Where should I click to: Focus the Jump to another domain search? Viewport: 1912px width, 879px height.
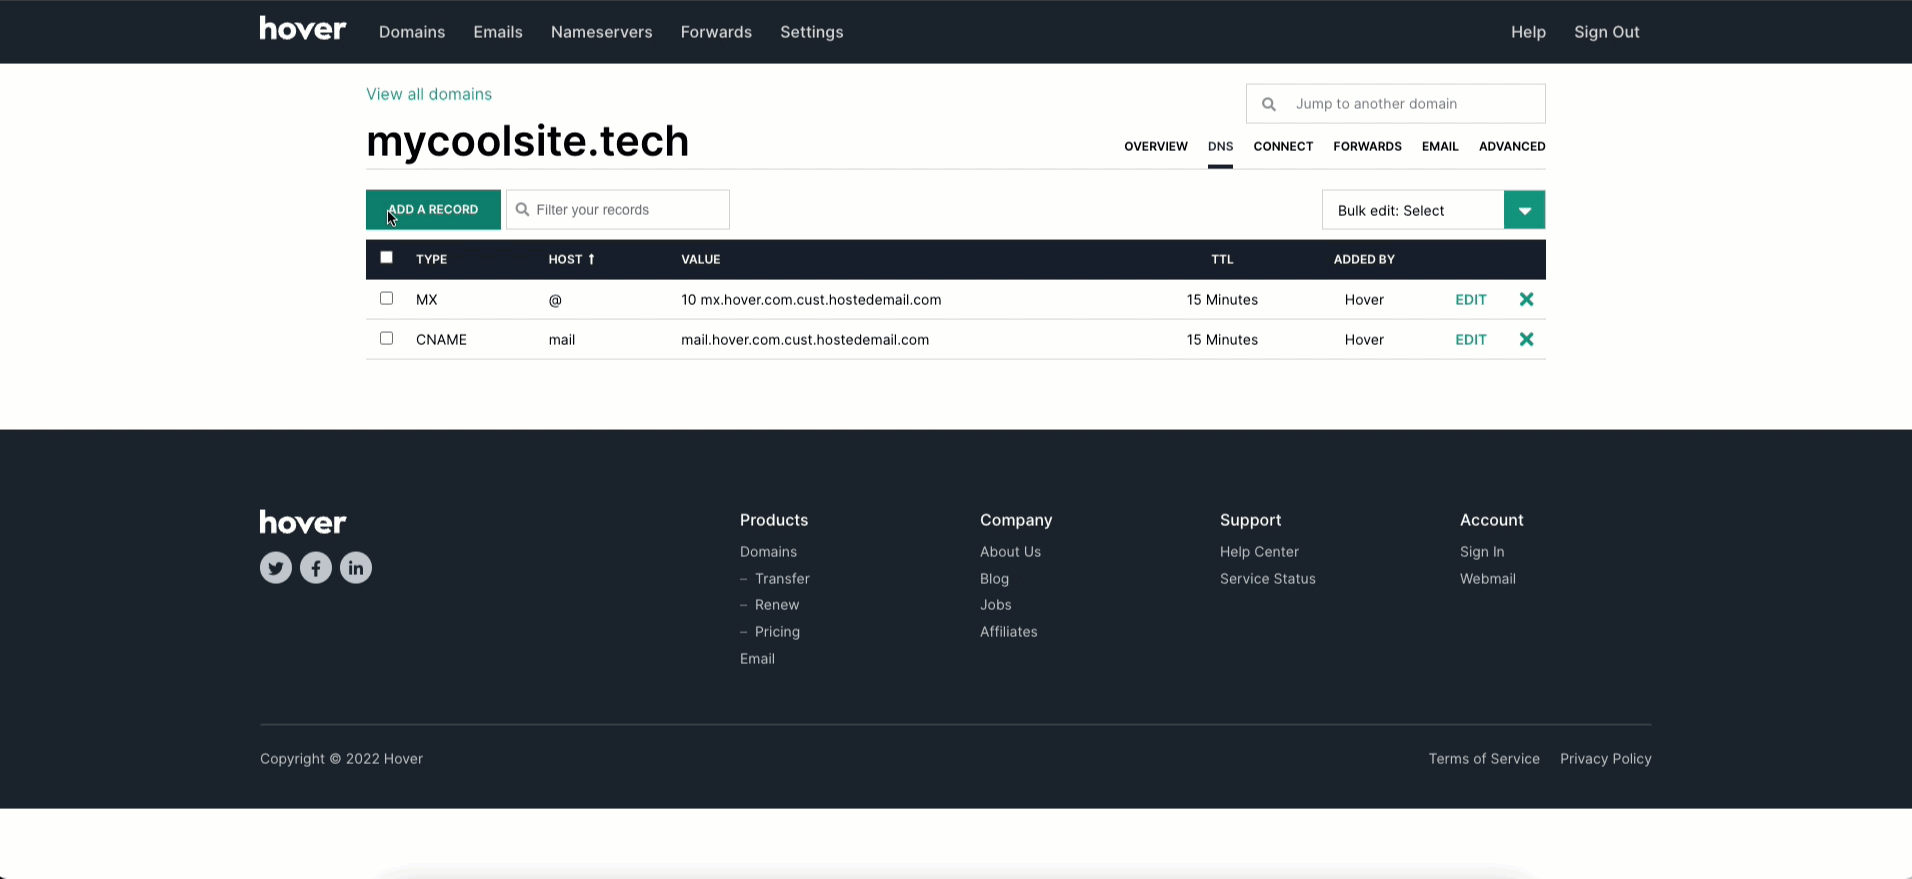pyautogui.click(x=1395, y=104)
